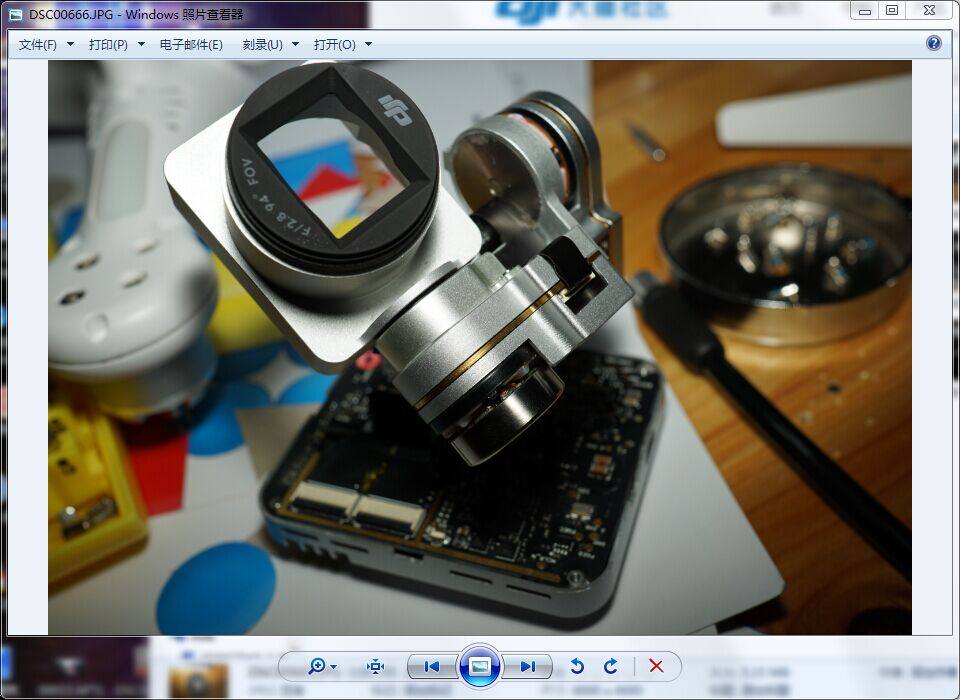Viewport: 960px width, 700px height.
Task: Expand the arrow next to 打印(P)
Action: (141, 44)
